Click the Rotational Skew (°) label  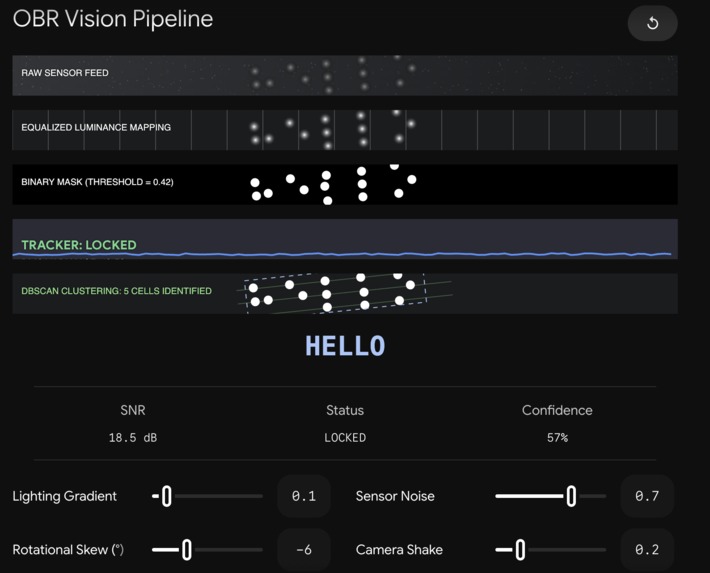[x=68, y=550]
